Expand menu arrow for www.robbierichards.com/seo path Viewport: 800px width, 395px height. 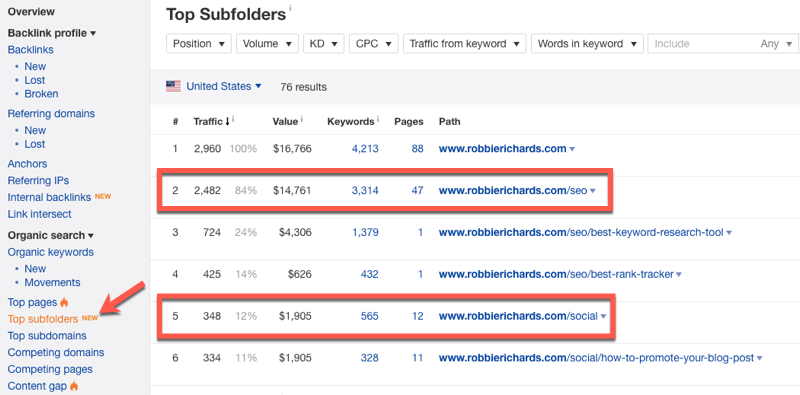(592, 191)
